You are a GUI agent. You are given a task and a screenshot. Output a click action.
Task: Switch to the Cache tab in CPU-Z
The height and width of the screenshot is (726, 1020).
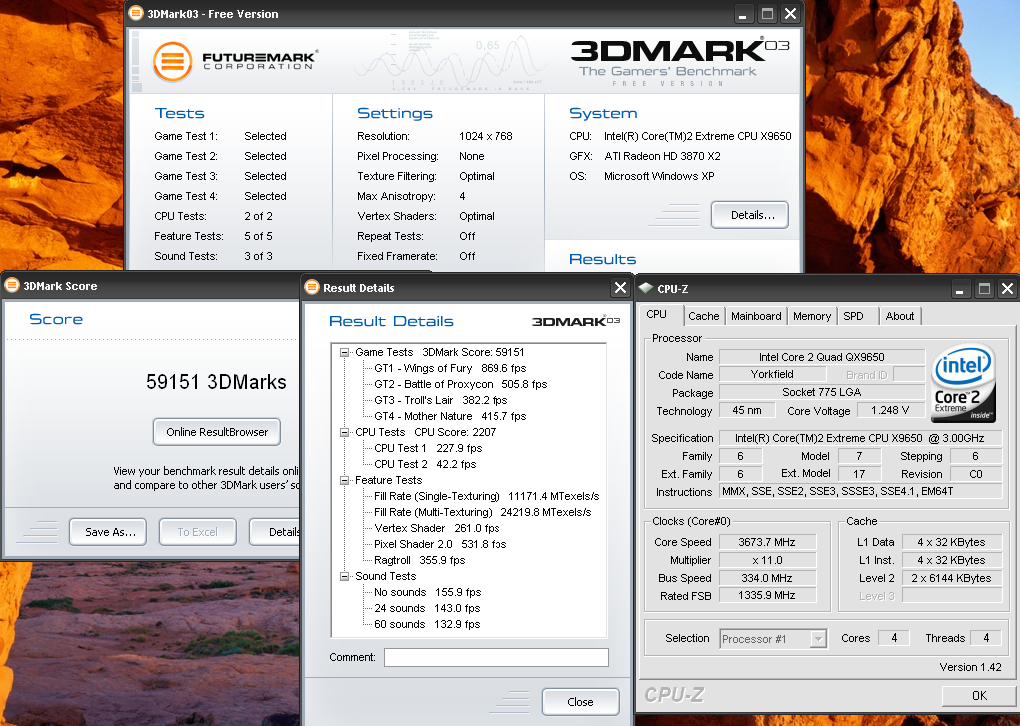tap(703, 316)
